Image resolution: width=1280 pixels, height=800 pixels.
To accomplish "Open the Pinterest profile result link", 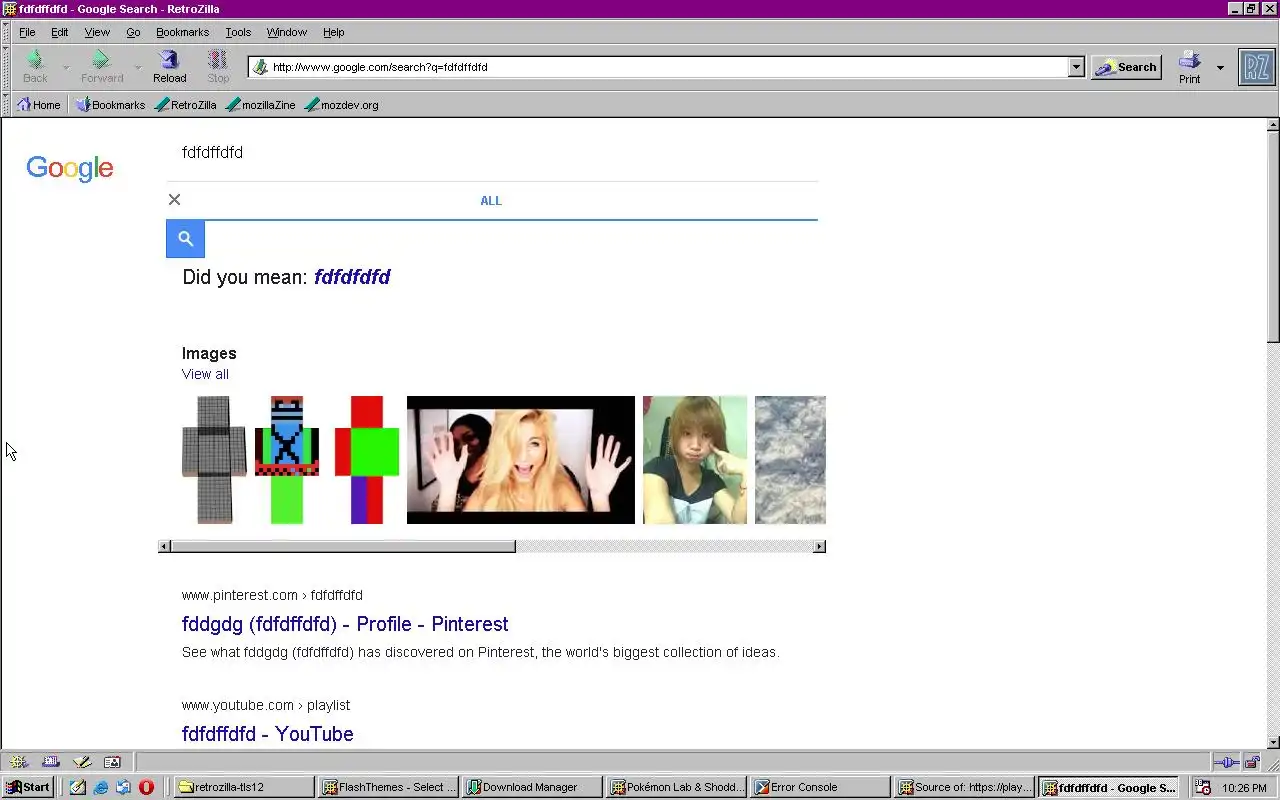I will click(345, 624).
